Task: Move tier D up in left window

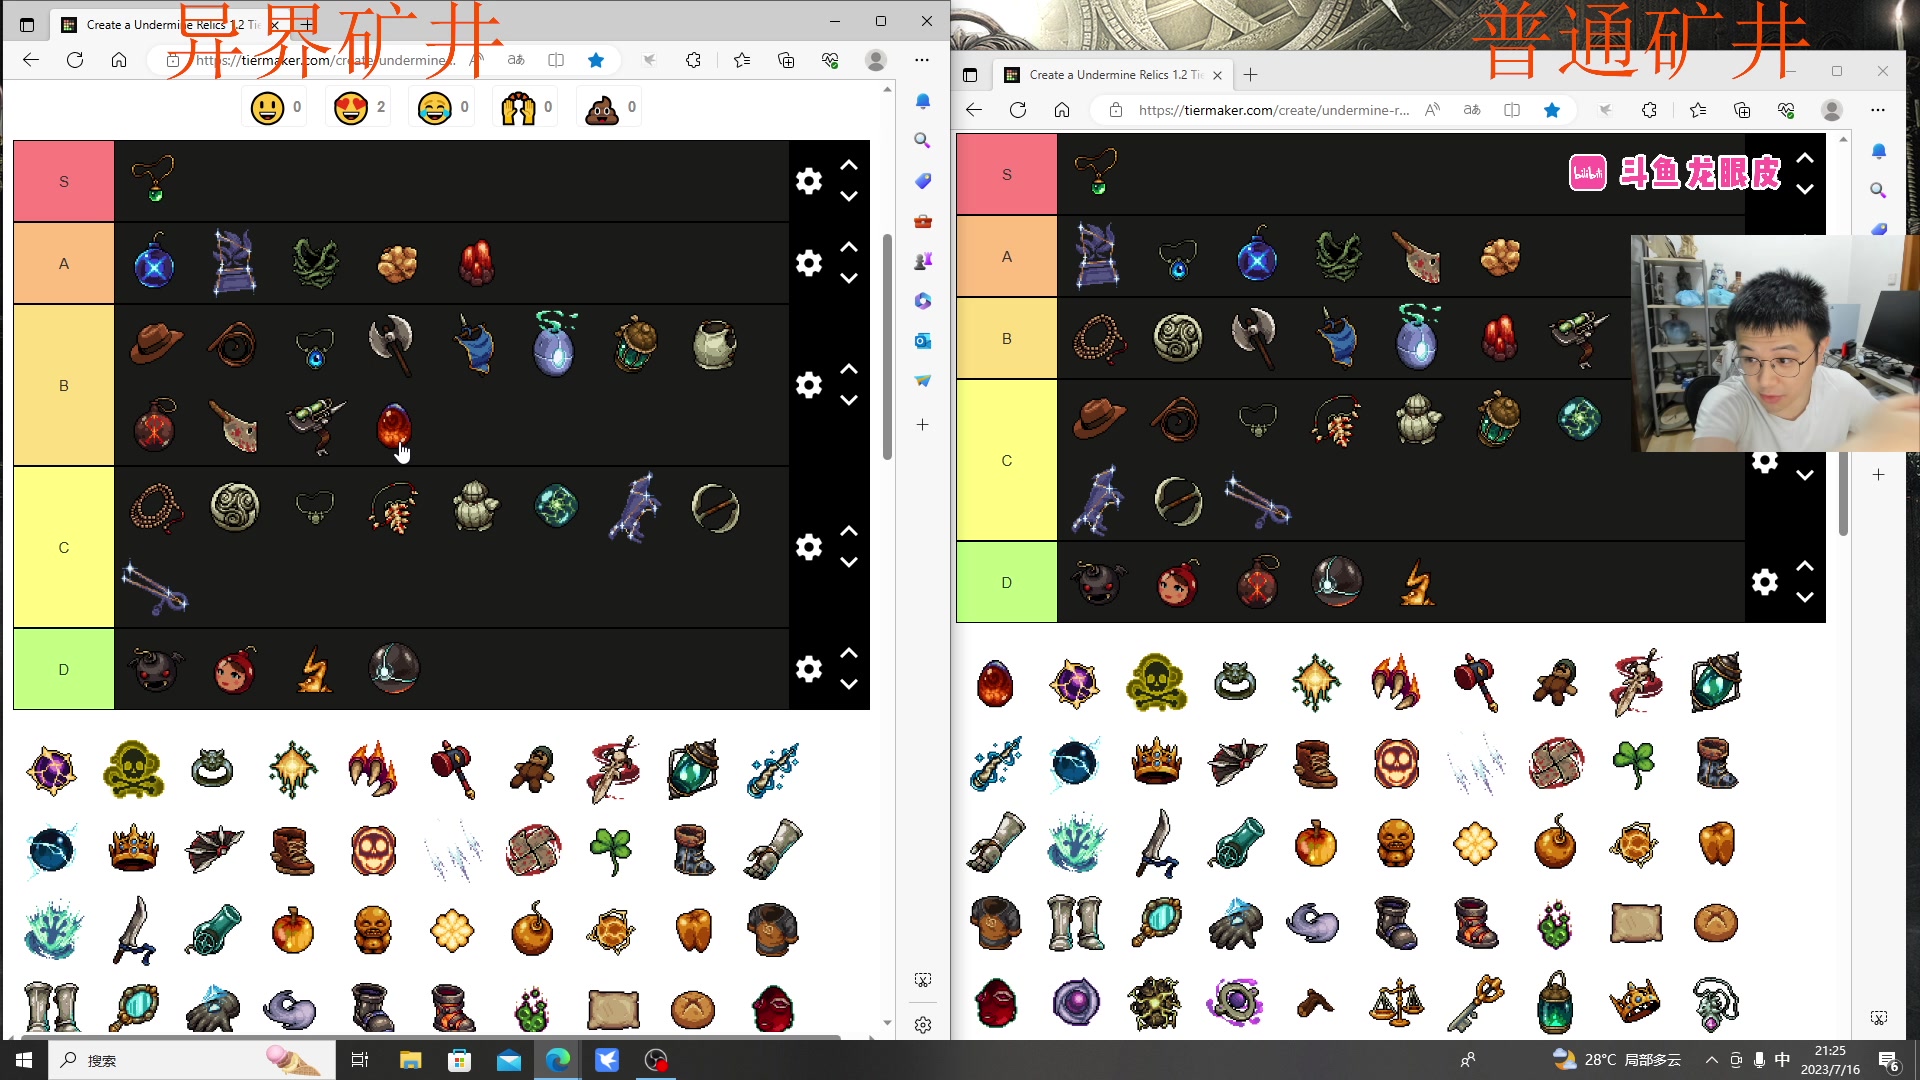Action: [x=849, y=653]
